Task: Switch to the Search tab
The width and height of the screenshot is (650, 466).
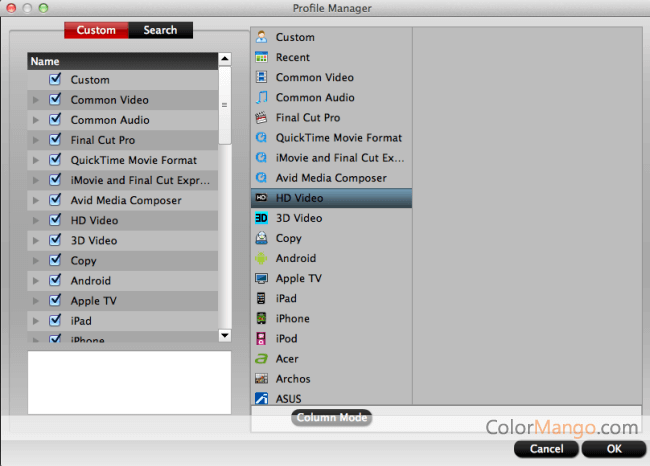Action: tap(160, 30)
